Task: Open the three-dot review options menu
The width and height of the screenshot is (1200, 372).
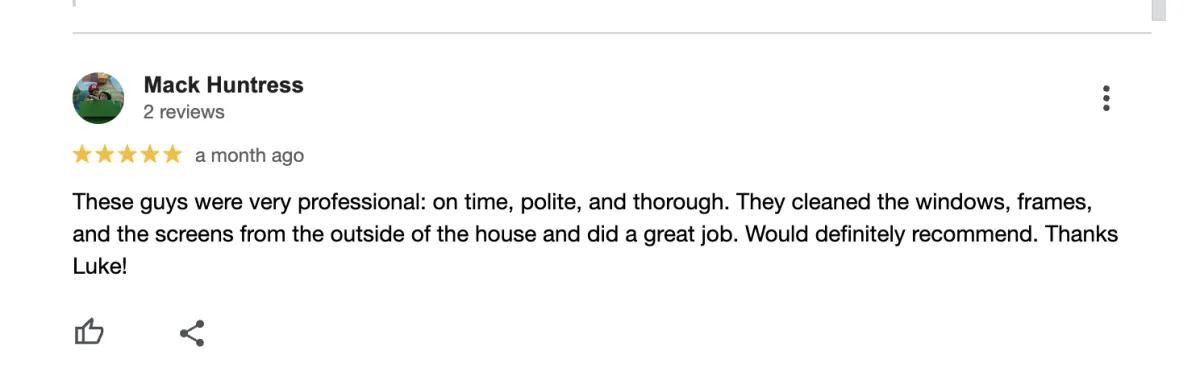Action: tap(1106, 98)
